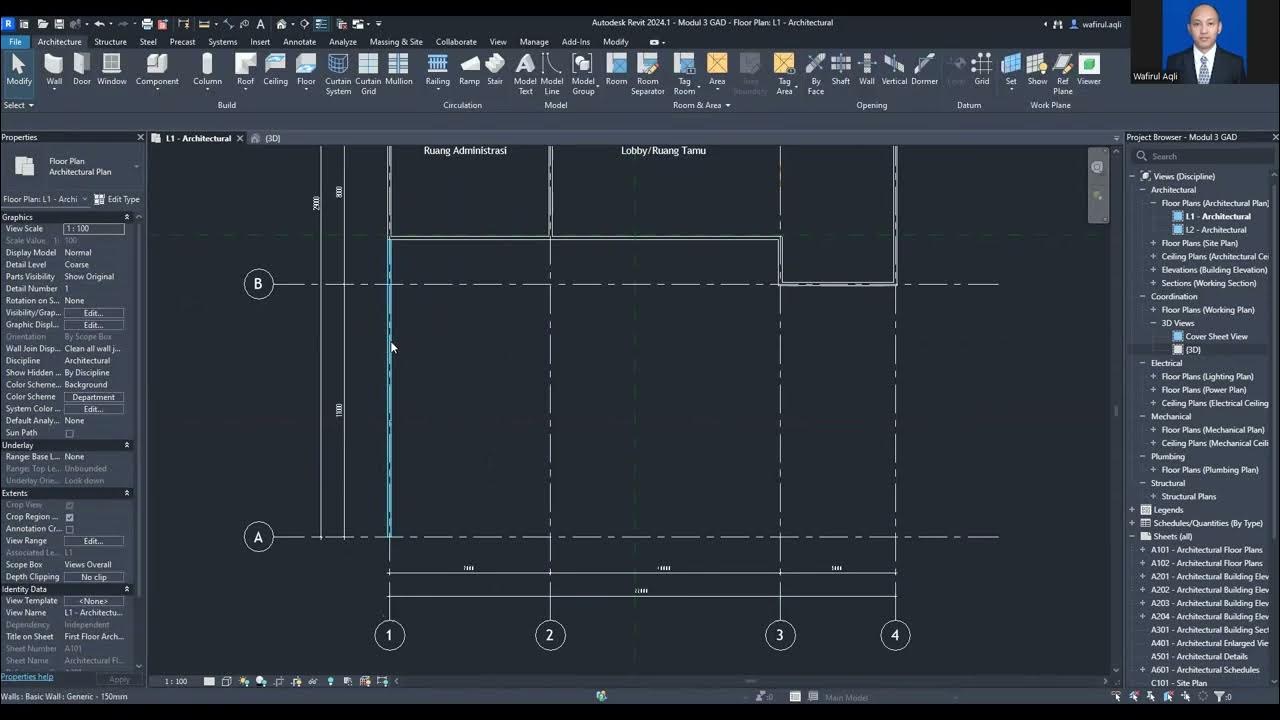Click grid bubble B in drawing

[x=258, y=284]
